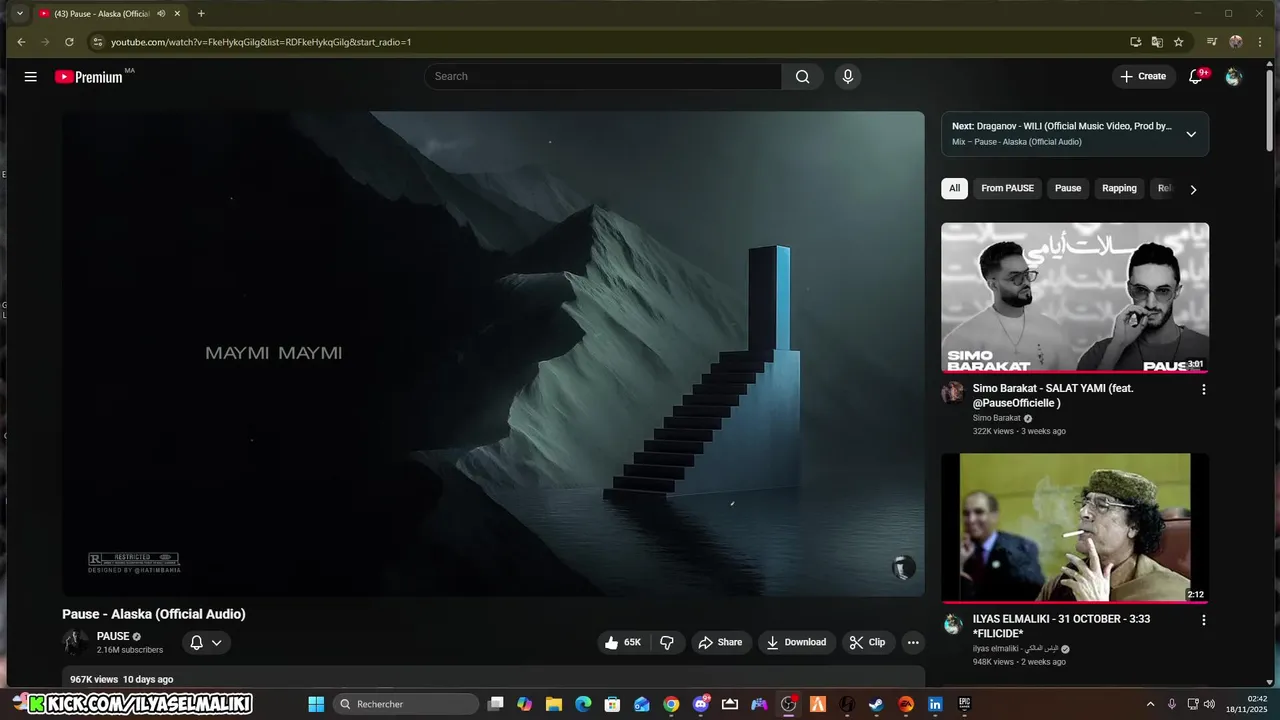Expand the Mix playlist panel
The height and width of the screenshot is (720, 1280).
tap(1191, 135)
